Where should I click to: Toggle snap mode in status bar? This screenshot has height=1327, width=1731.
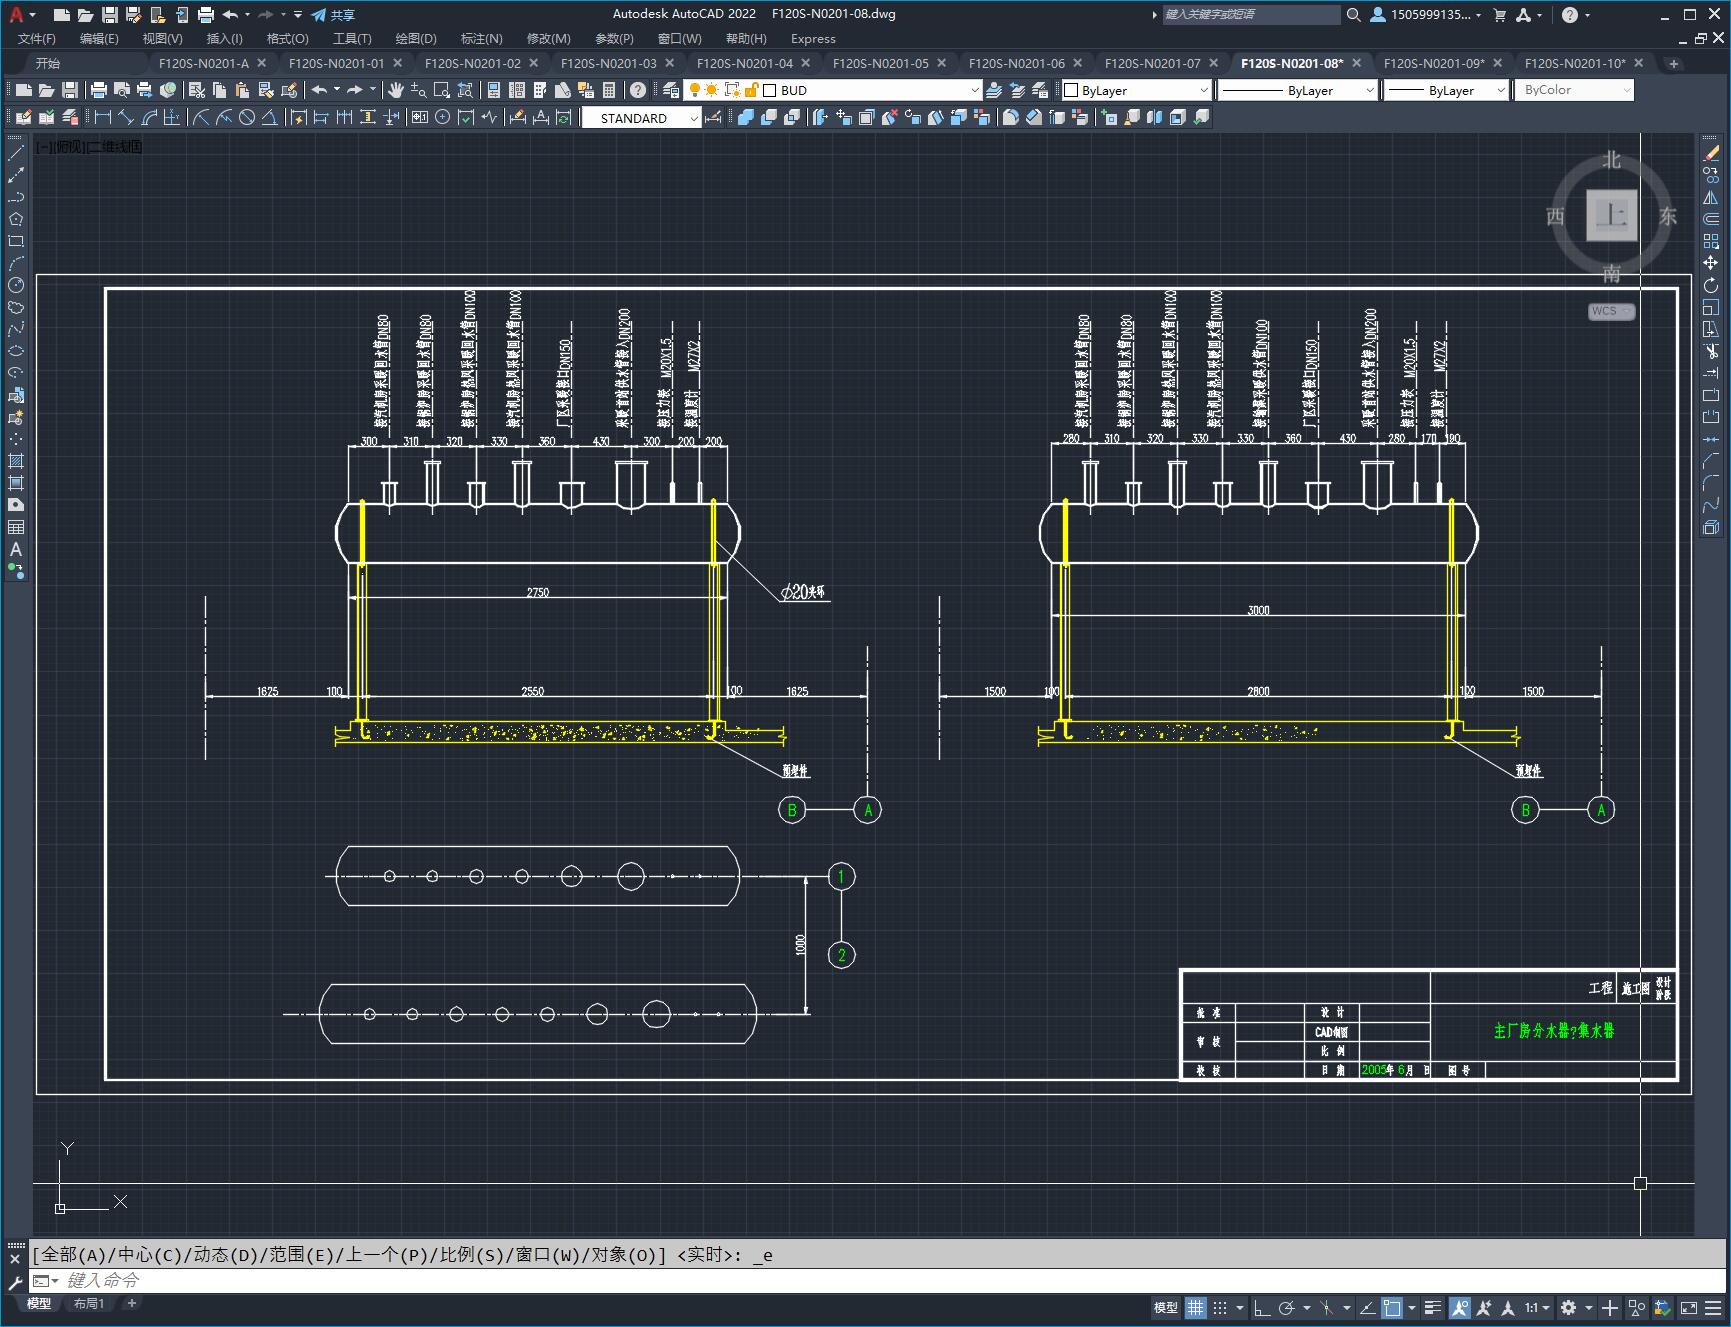click(1220, 1307)
